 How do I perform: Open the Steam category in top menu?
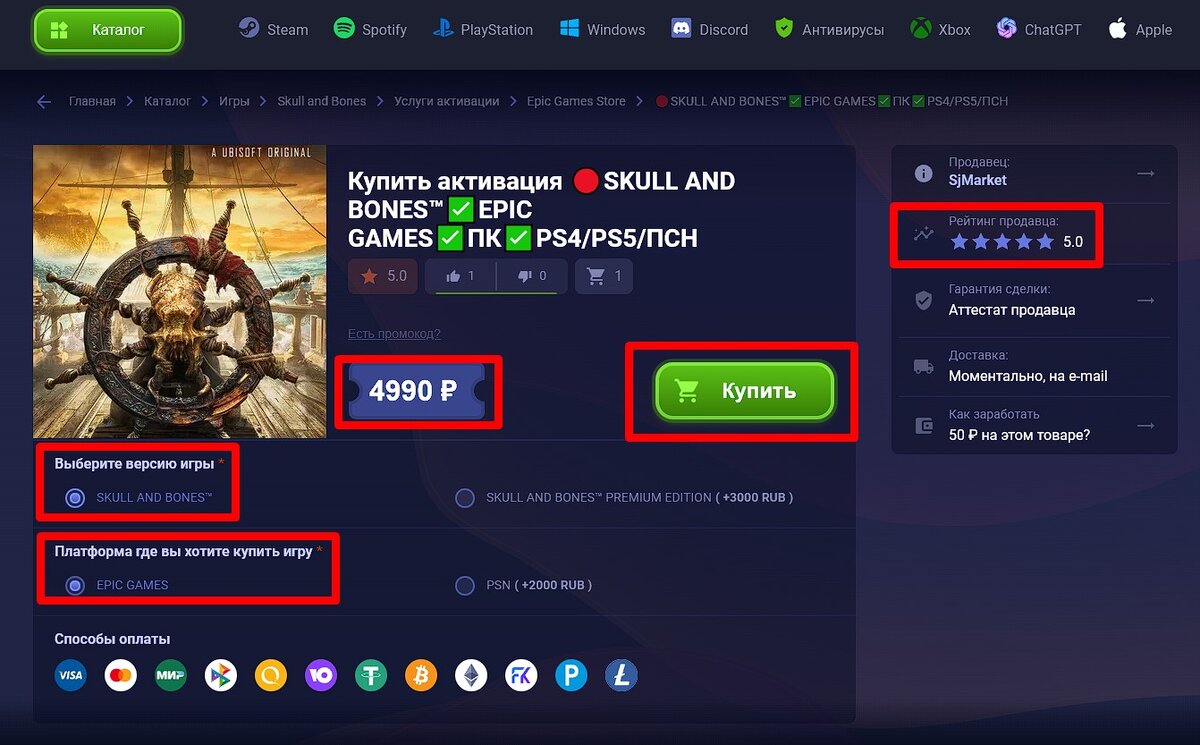click(273, 29)
